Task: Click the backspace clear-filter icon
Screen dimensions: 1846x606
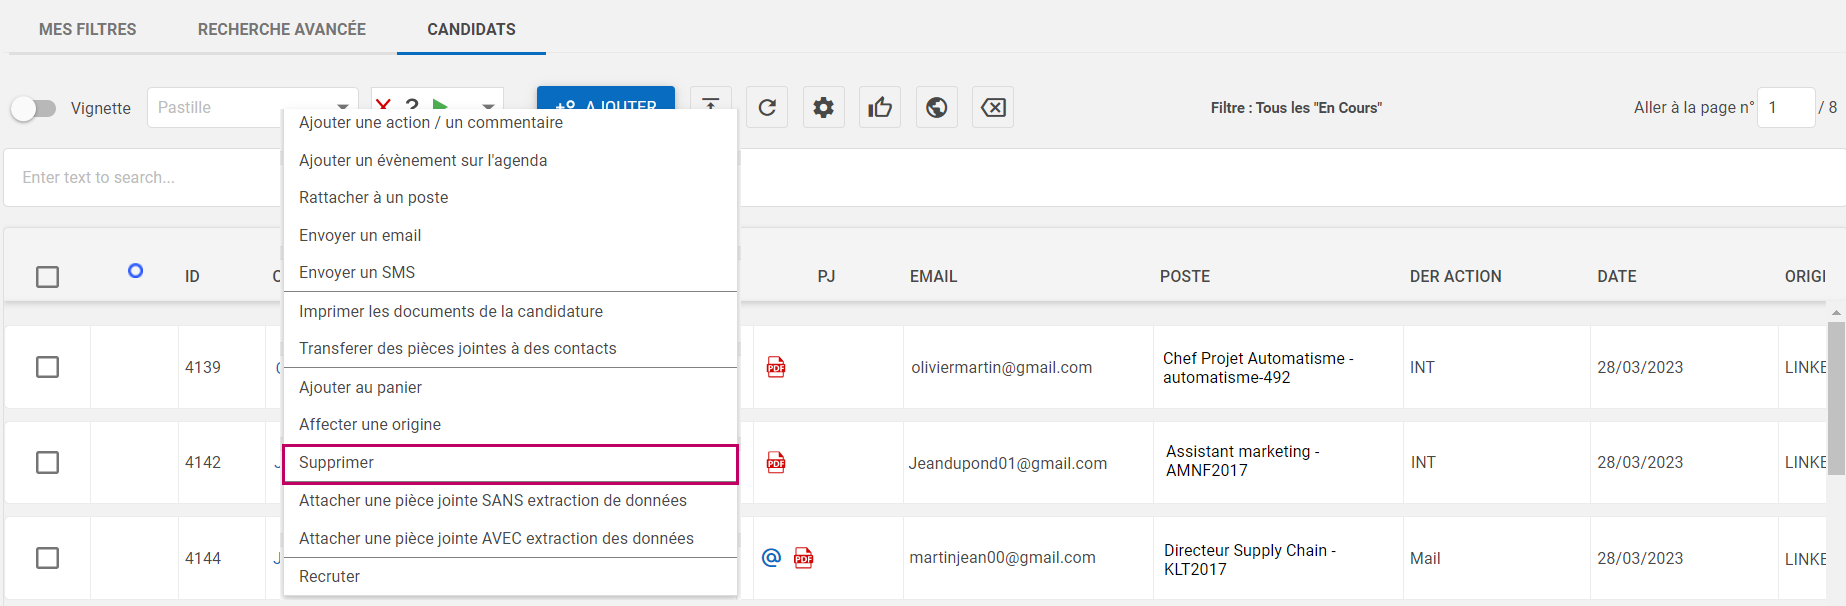Action: point(993,108)
